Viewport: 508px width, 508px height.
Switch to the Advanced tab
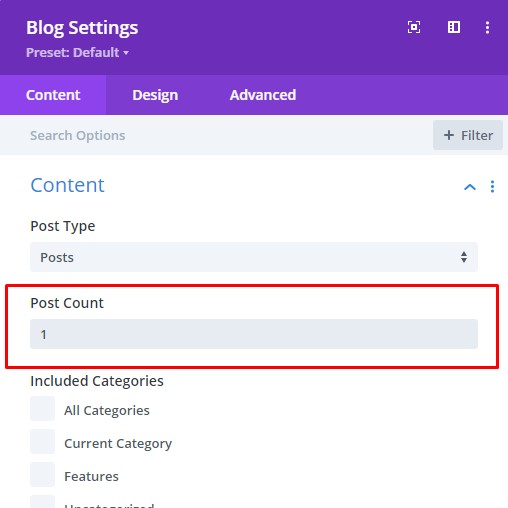coord(263,95)
